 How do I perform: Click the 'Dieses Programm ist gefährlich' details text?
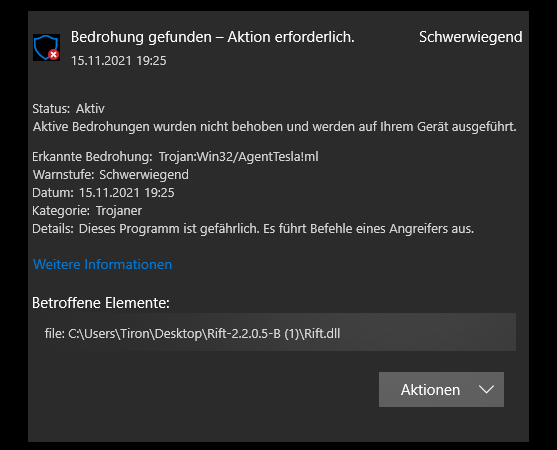(276, 229)
